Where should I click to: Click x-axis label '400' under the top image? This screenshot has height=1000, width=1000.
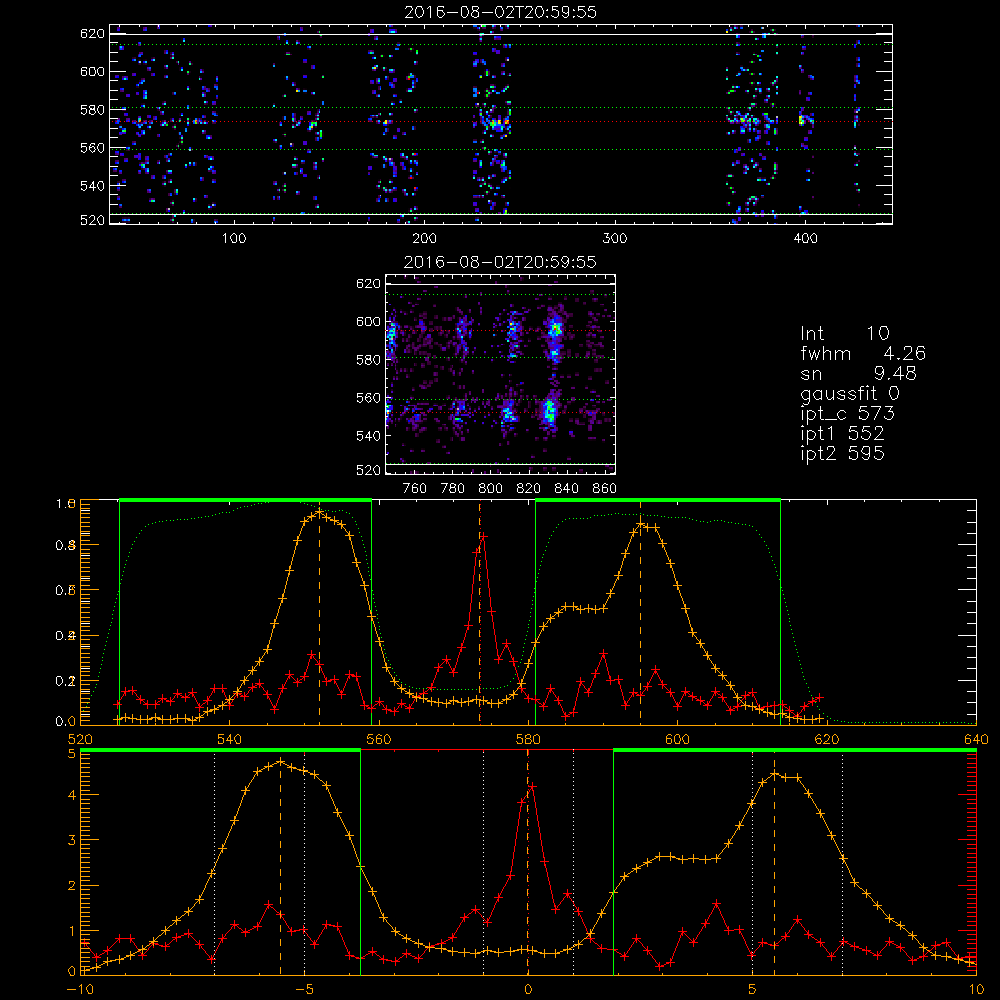805,239
